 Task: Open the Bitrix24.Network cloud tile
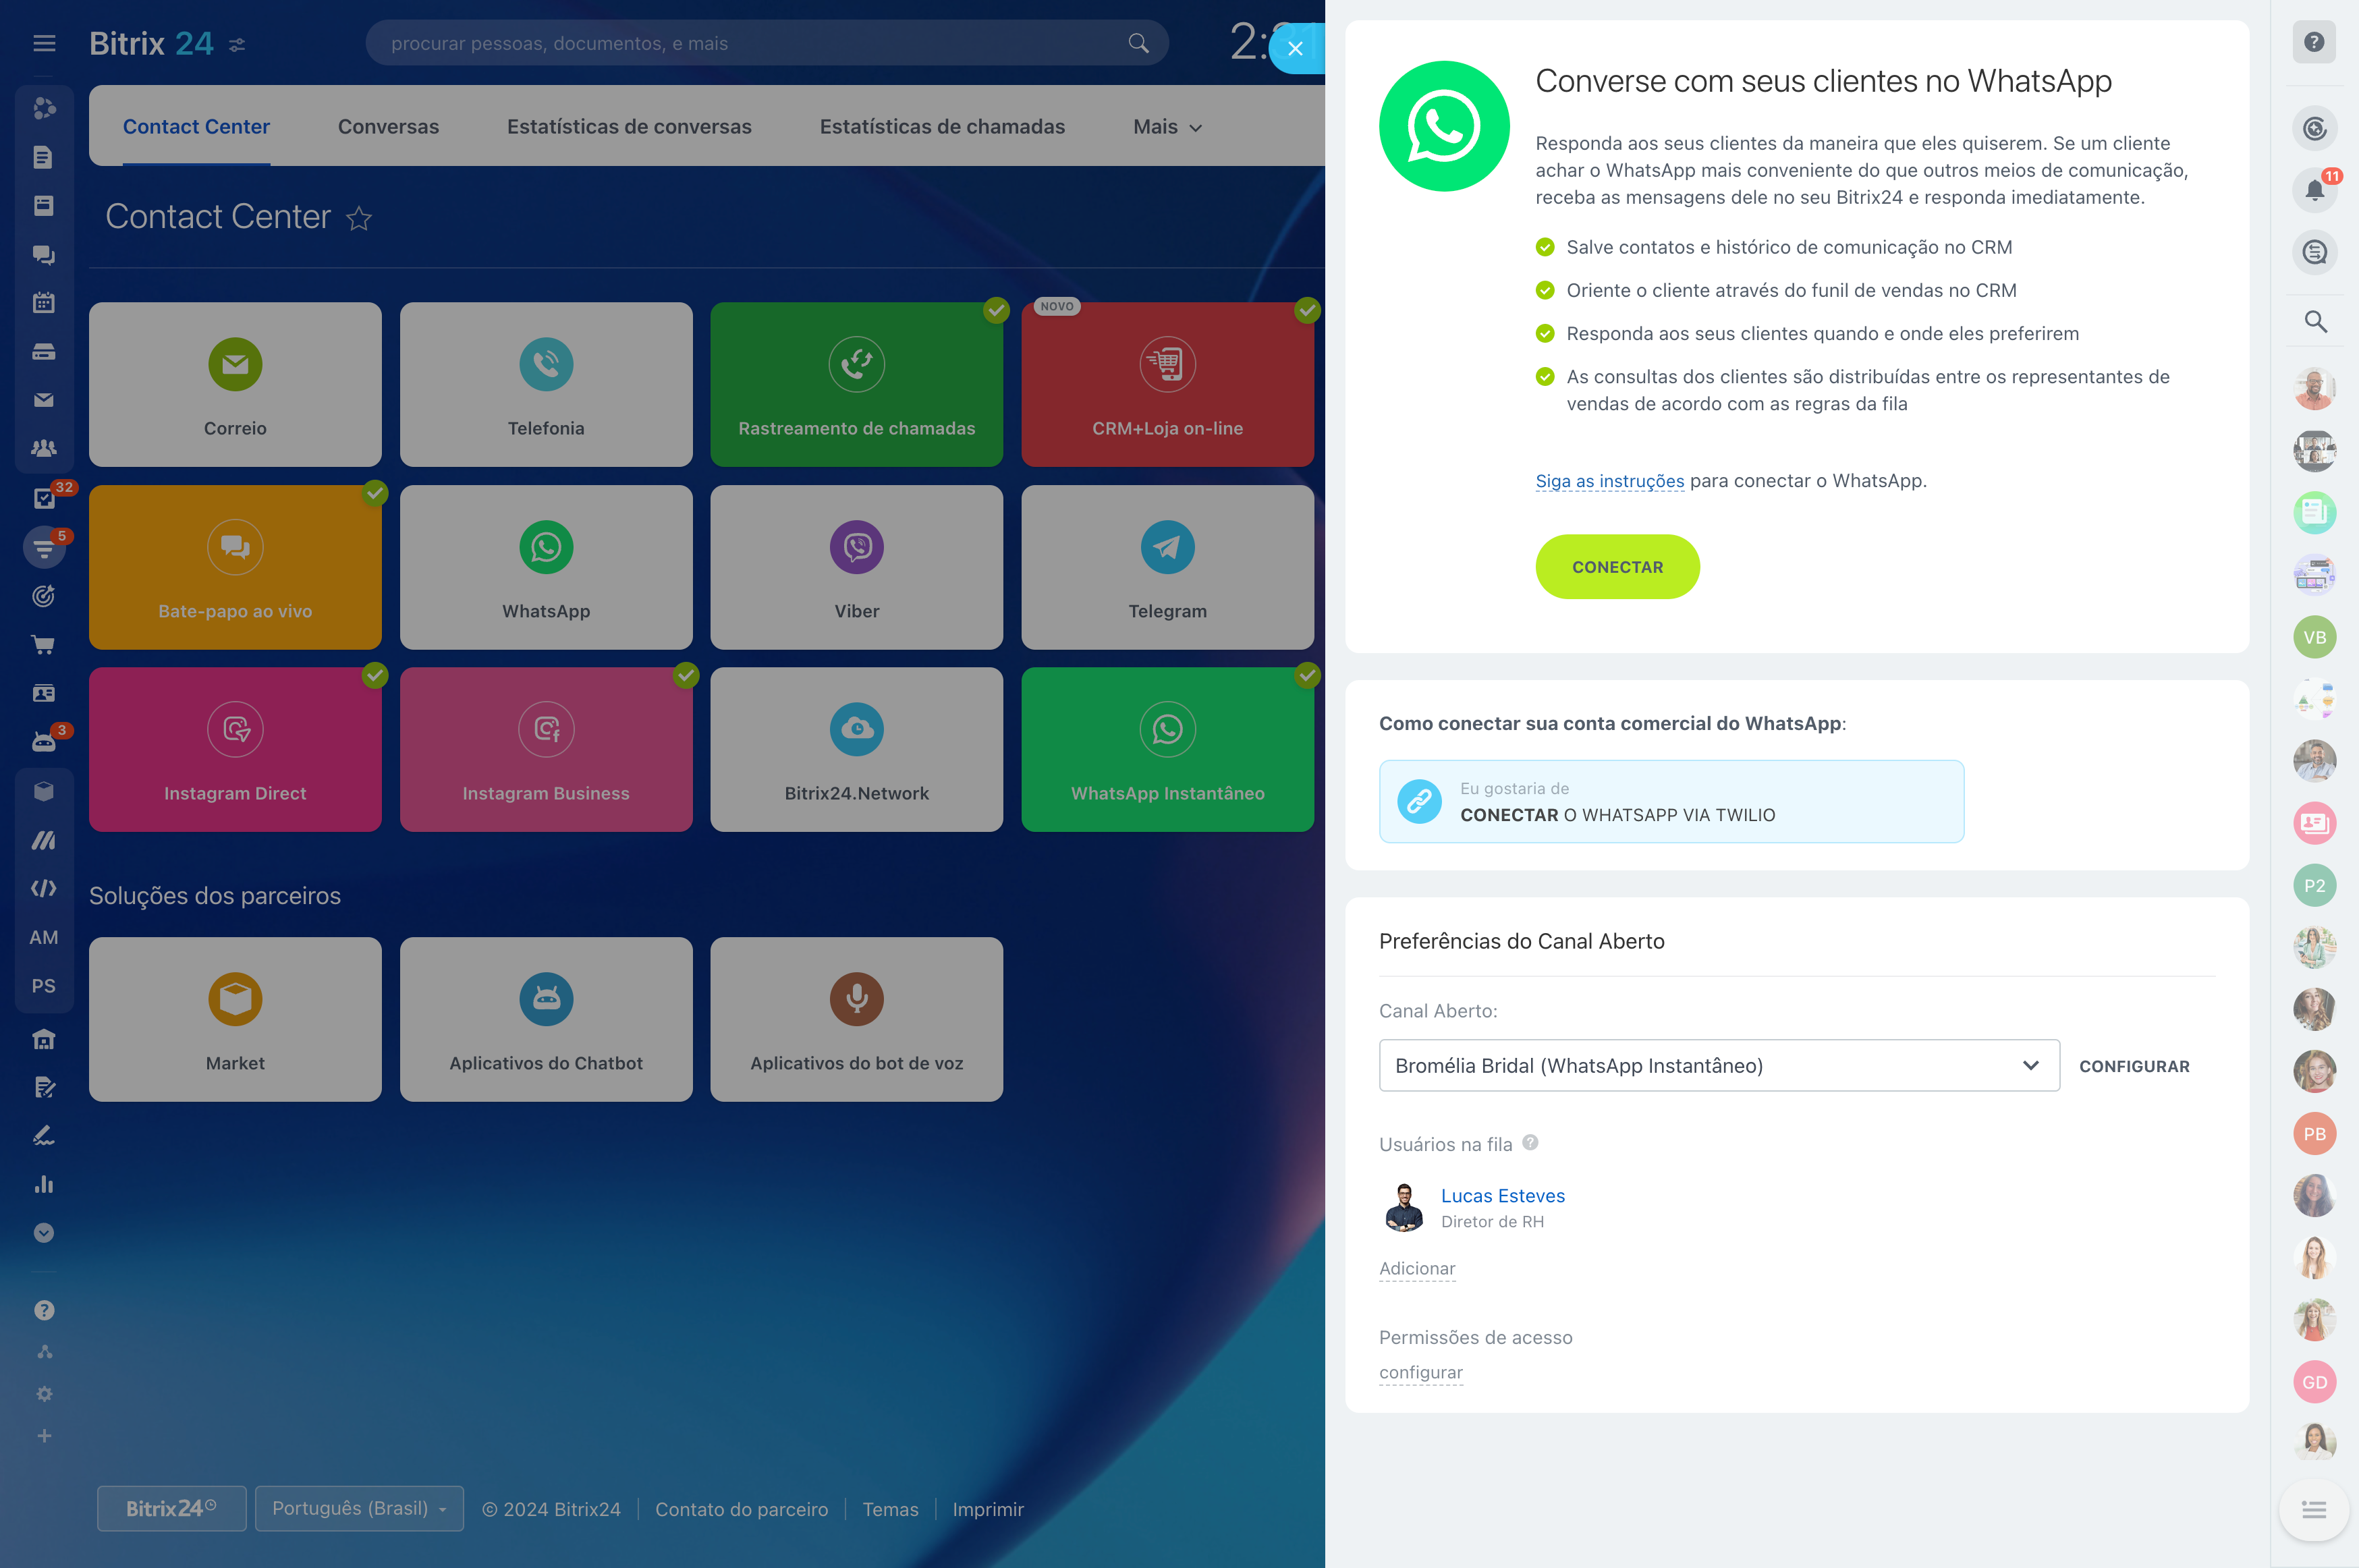(856, 749)
